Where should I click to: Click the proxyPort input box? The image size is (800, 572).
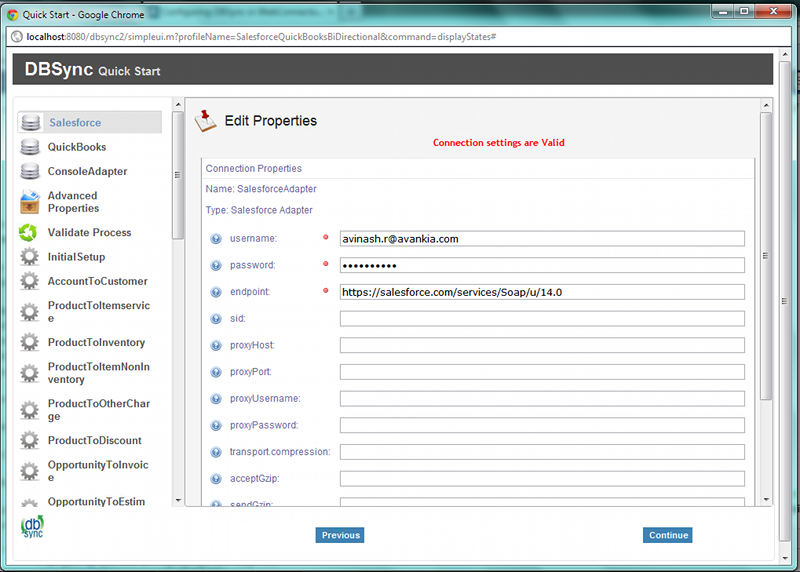pyautogui.click(x=542, y=372)
